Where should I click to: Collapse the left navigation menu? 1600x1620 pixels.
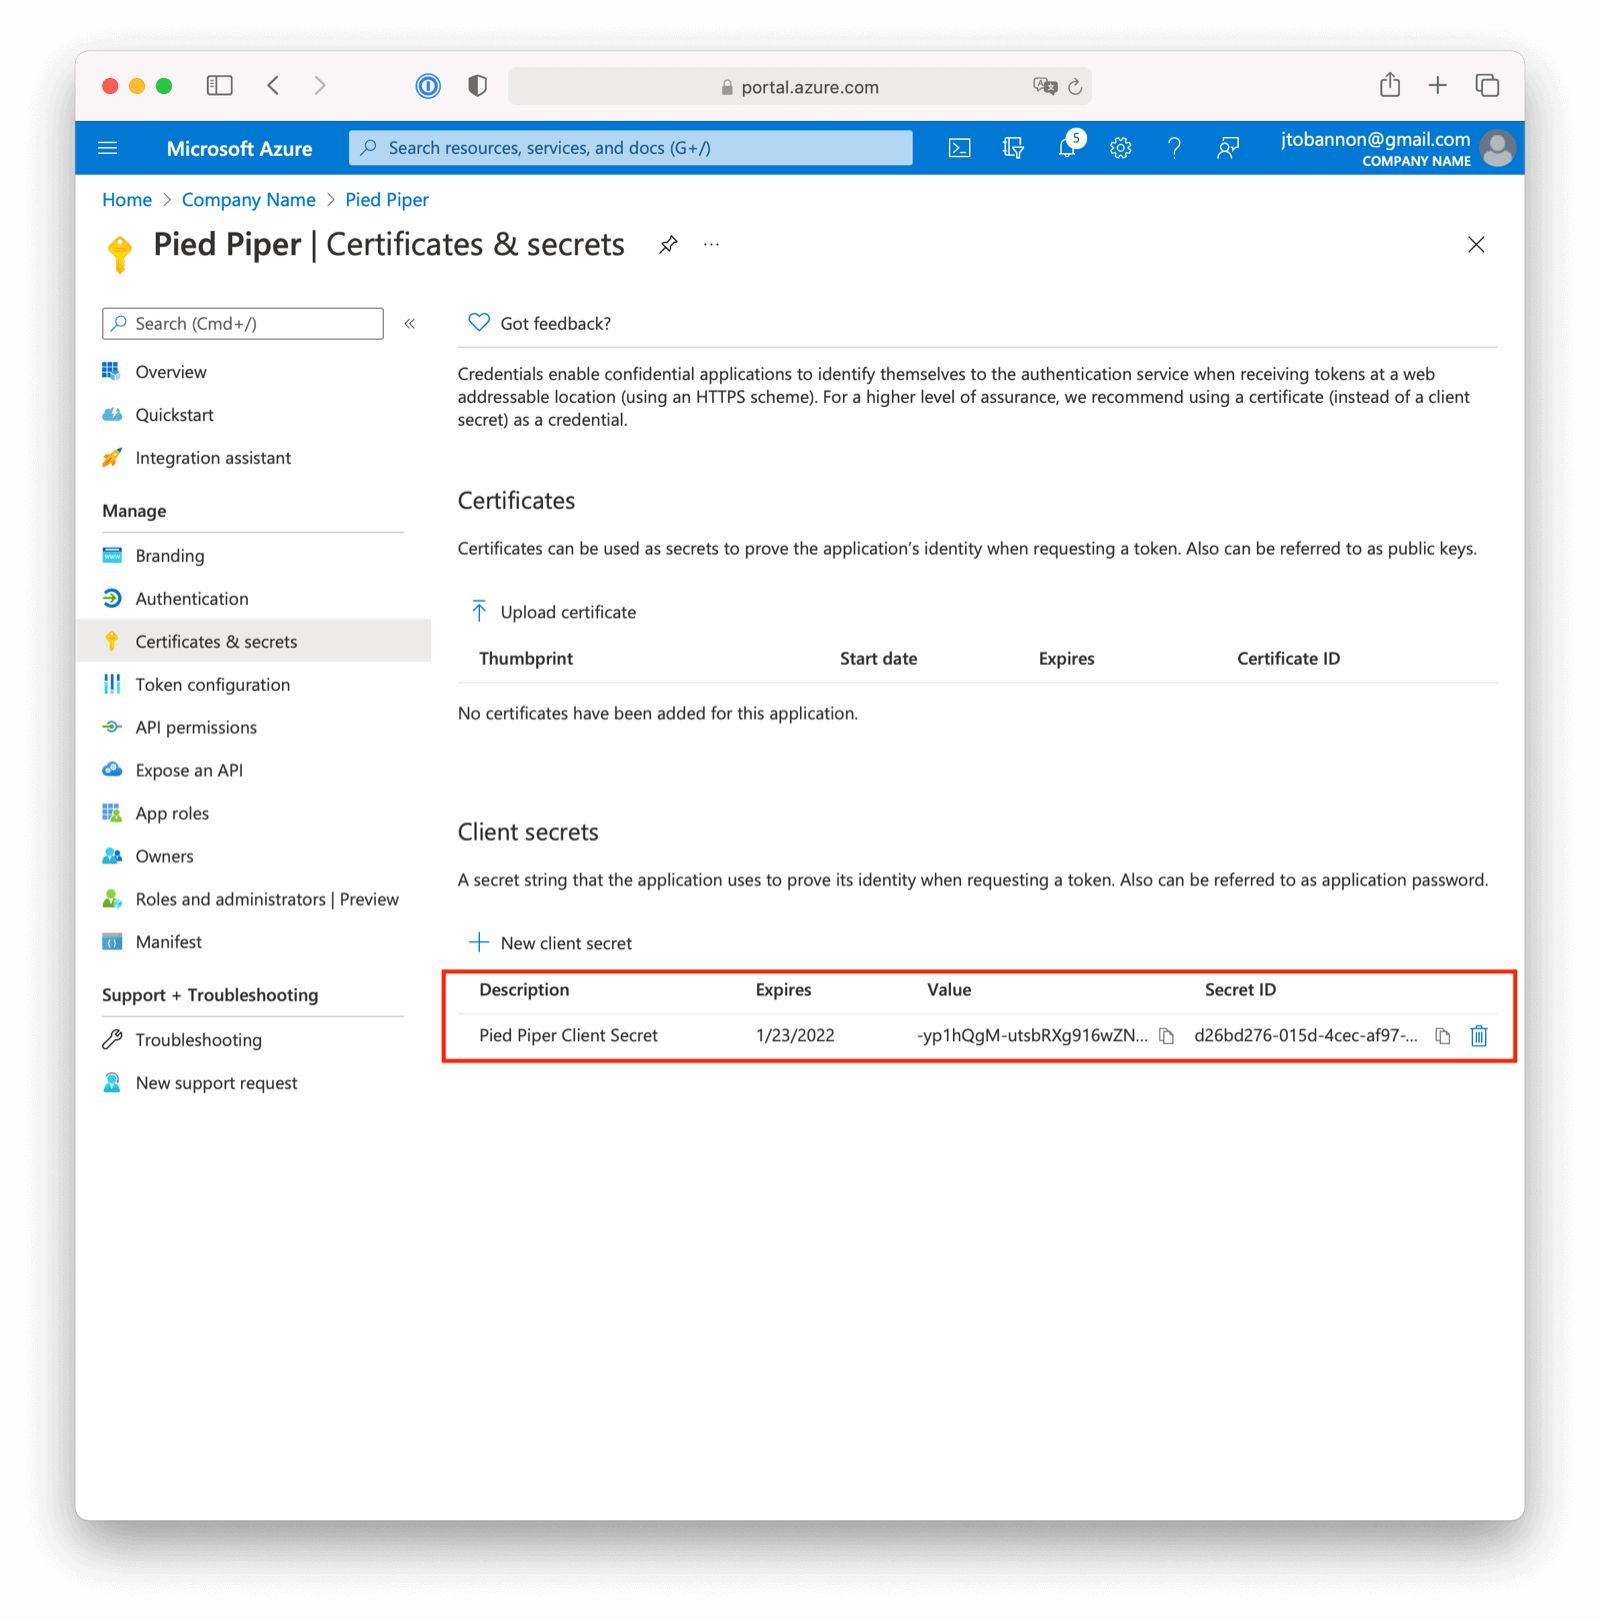coord(409,323)
